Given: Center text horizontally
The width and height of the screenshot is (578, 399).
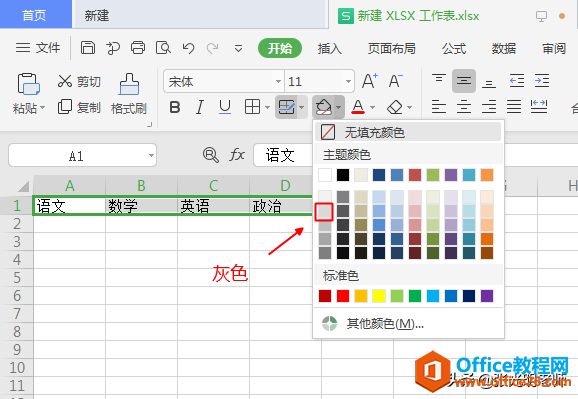Looking at the screenshot, I should coord(464,107).
